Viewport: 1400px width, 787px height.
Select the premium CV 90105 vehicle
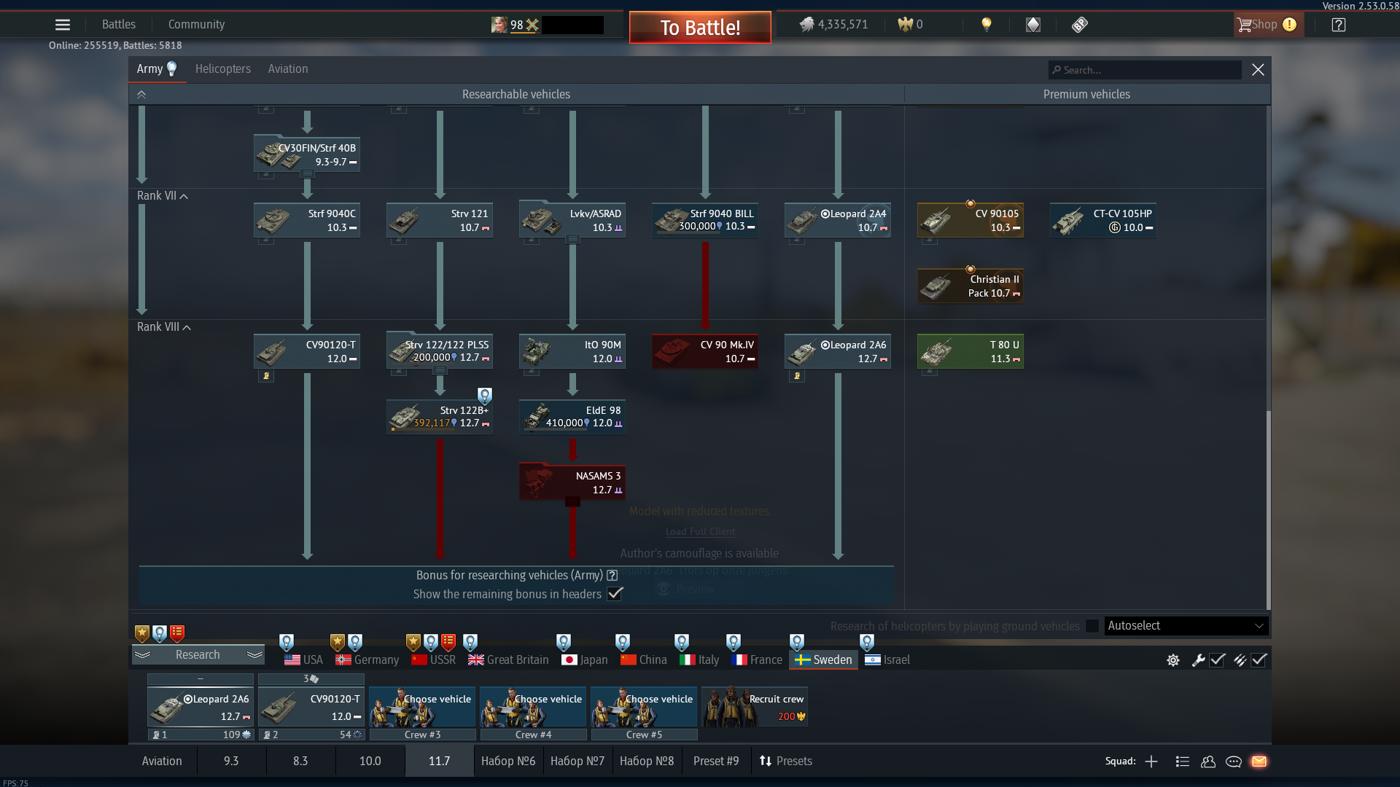(x=970, y=220)
